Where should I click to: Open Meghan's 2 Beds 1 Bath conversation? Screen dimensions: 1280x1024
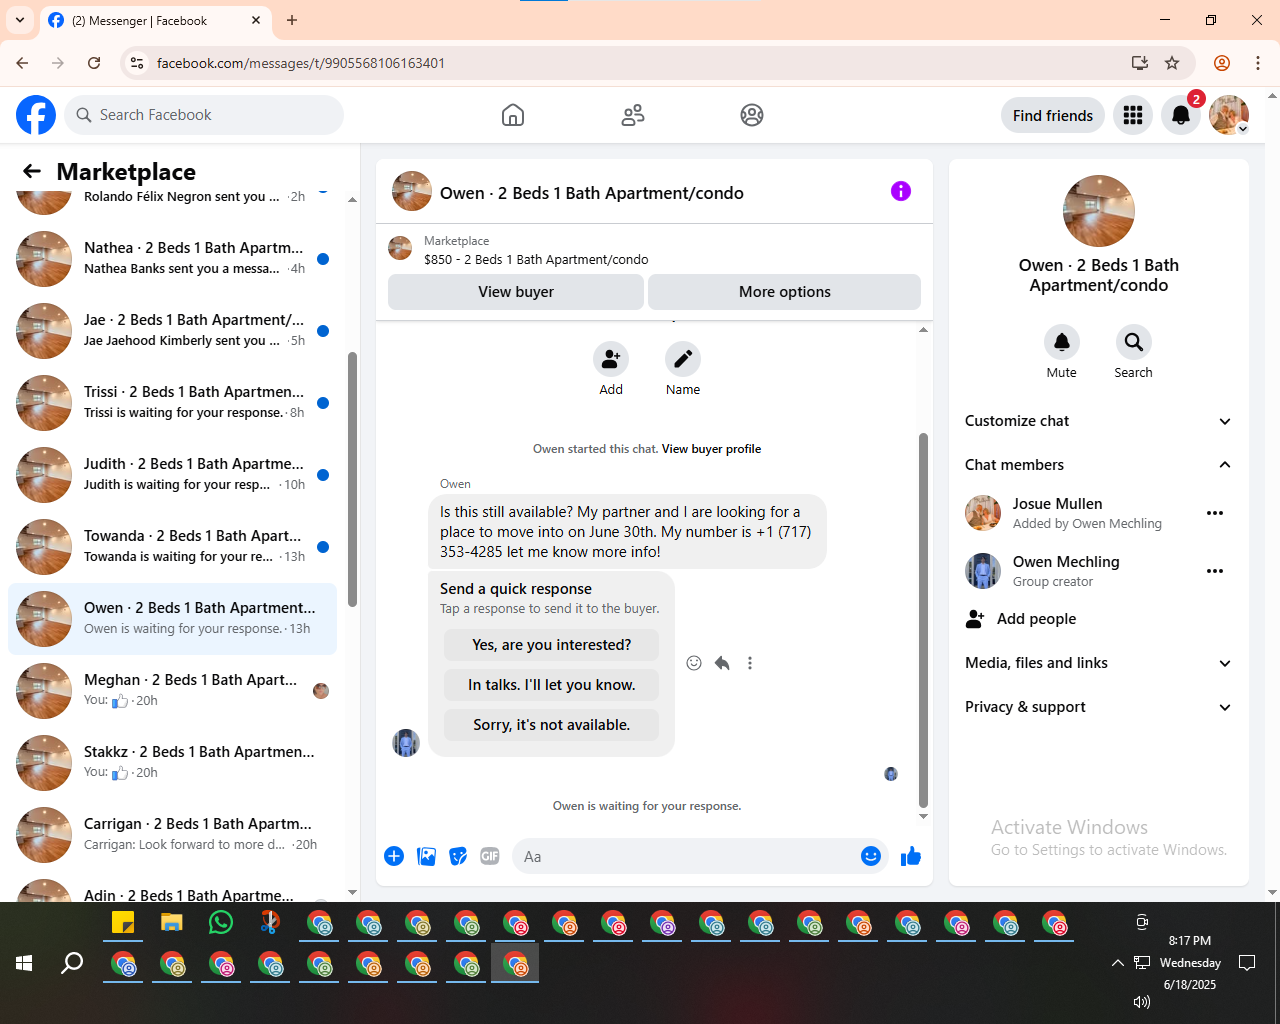tap(172, 691)
